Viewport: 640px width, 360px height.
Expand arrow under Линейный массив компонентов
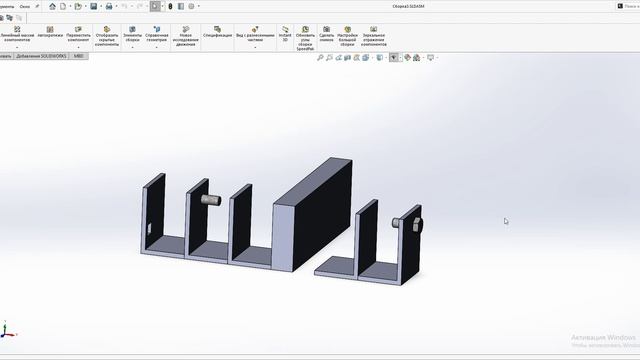[x=17, y=47]
